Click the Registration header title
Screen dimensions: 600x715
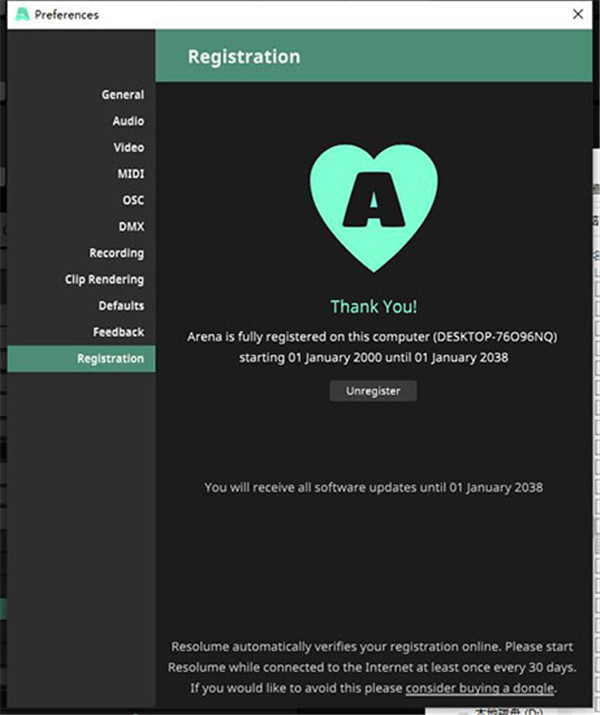pyautogui.click(x=244, y=57)
